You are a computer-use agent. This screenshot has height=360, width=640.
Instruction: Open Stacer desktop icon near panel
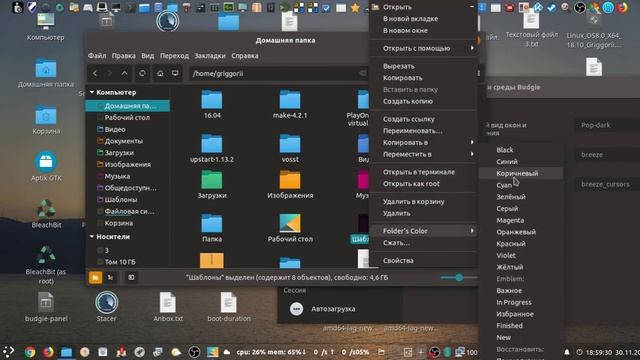click(x=107, y=306)
